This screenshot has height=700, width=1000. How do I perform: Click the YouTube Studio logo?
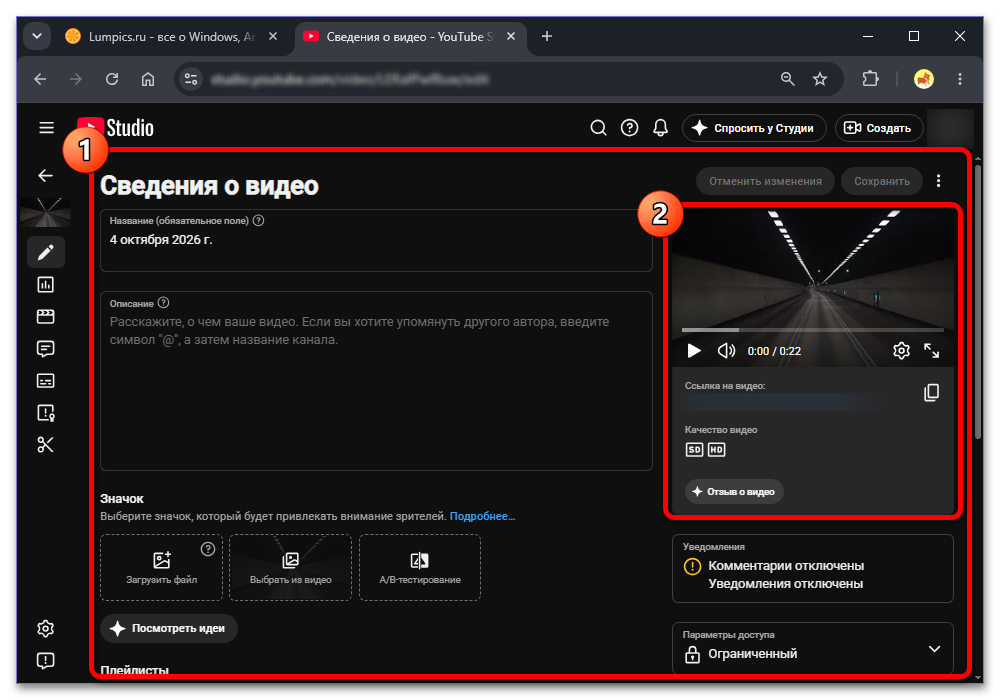[x=115, y=128]
